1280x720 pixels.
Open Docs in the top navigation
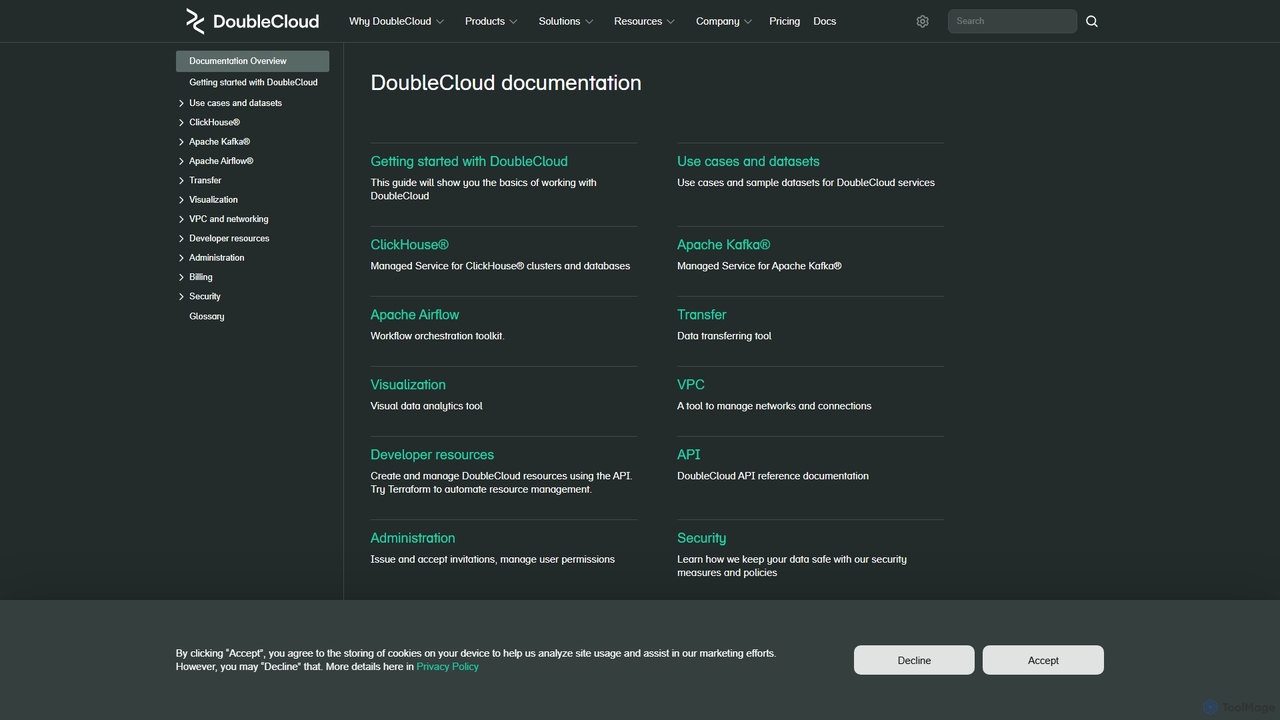[824, 21]
